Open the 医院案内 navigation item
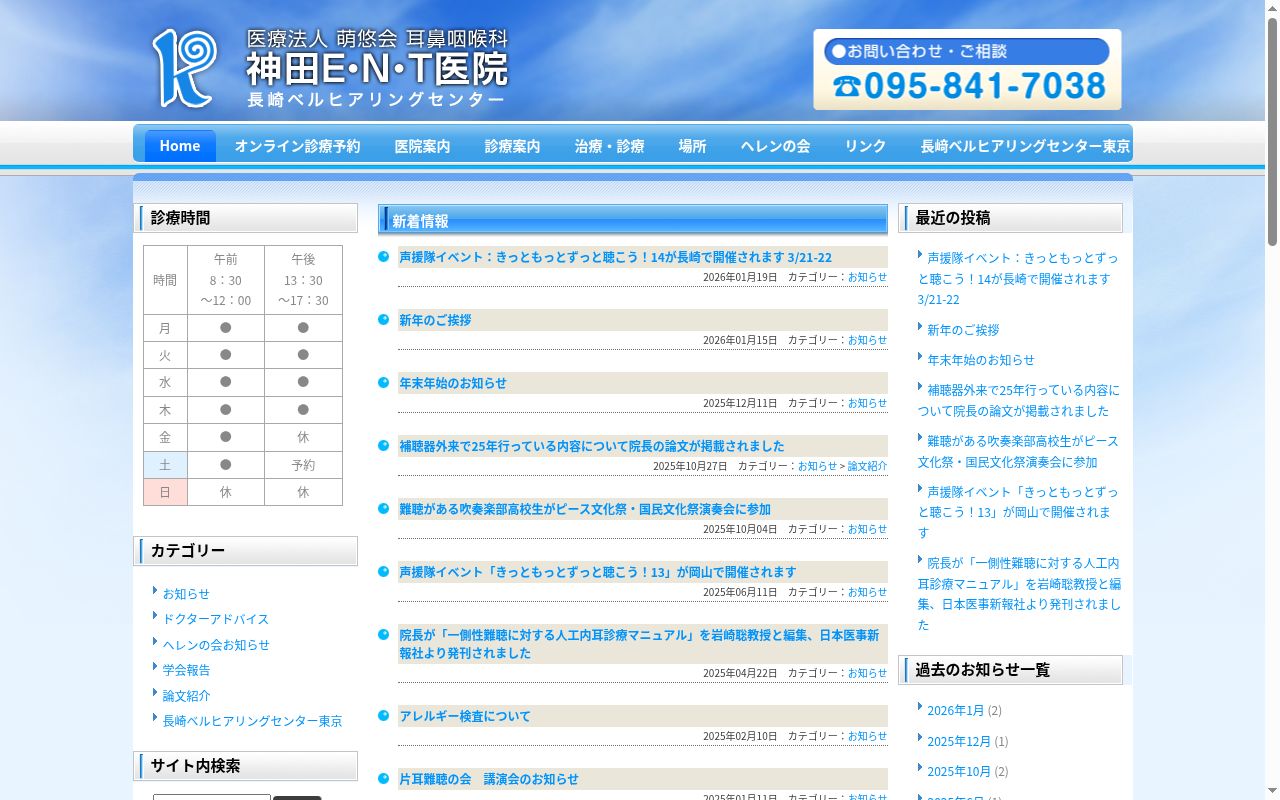The width and height of the screenshot is (1280, 800). (x=422, y=146)
